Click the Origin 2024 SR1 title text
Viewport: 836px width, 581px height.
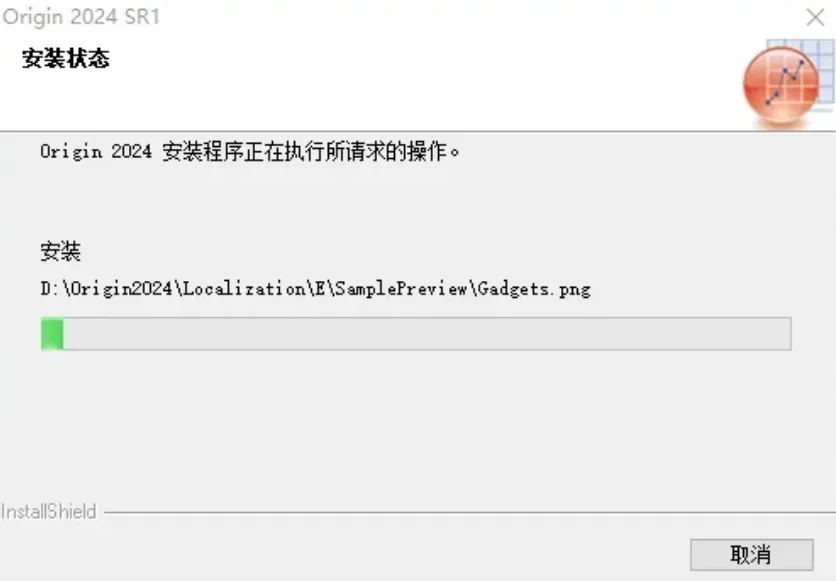(81, 17)
